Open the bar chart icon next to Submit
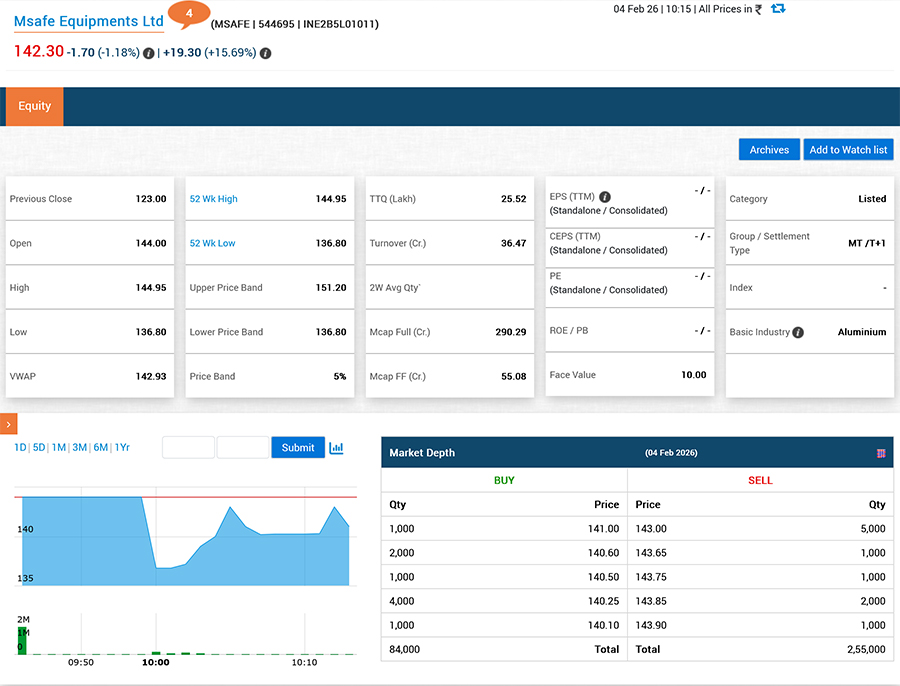Viewport: 900px width, 686px height. pos(336,448)
